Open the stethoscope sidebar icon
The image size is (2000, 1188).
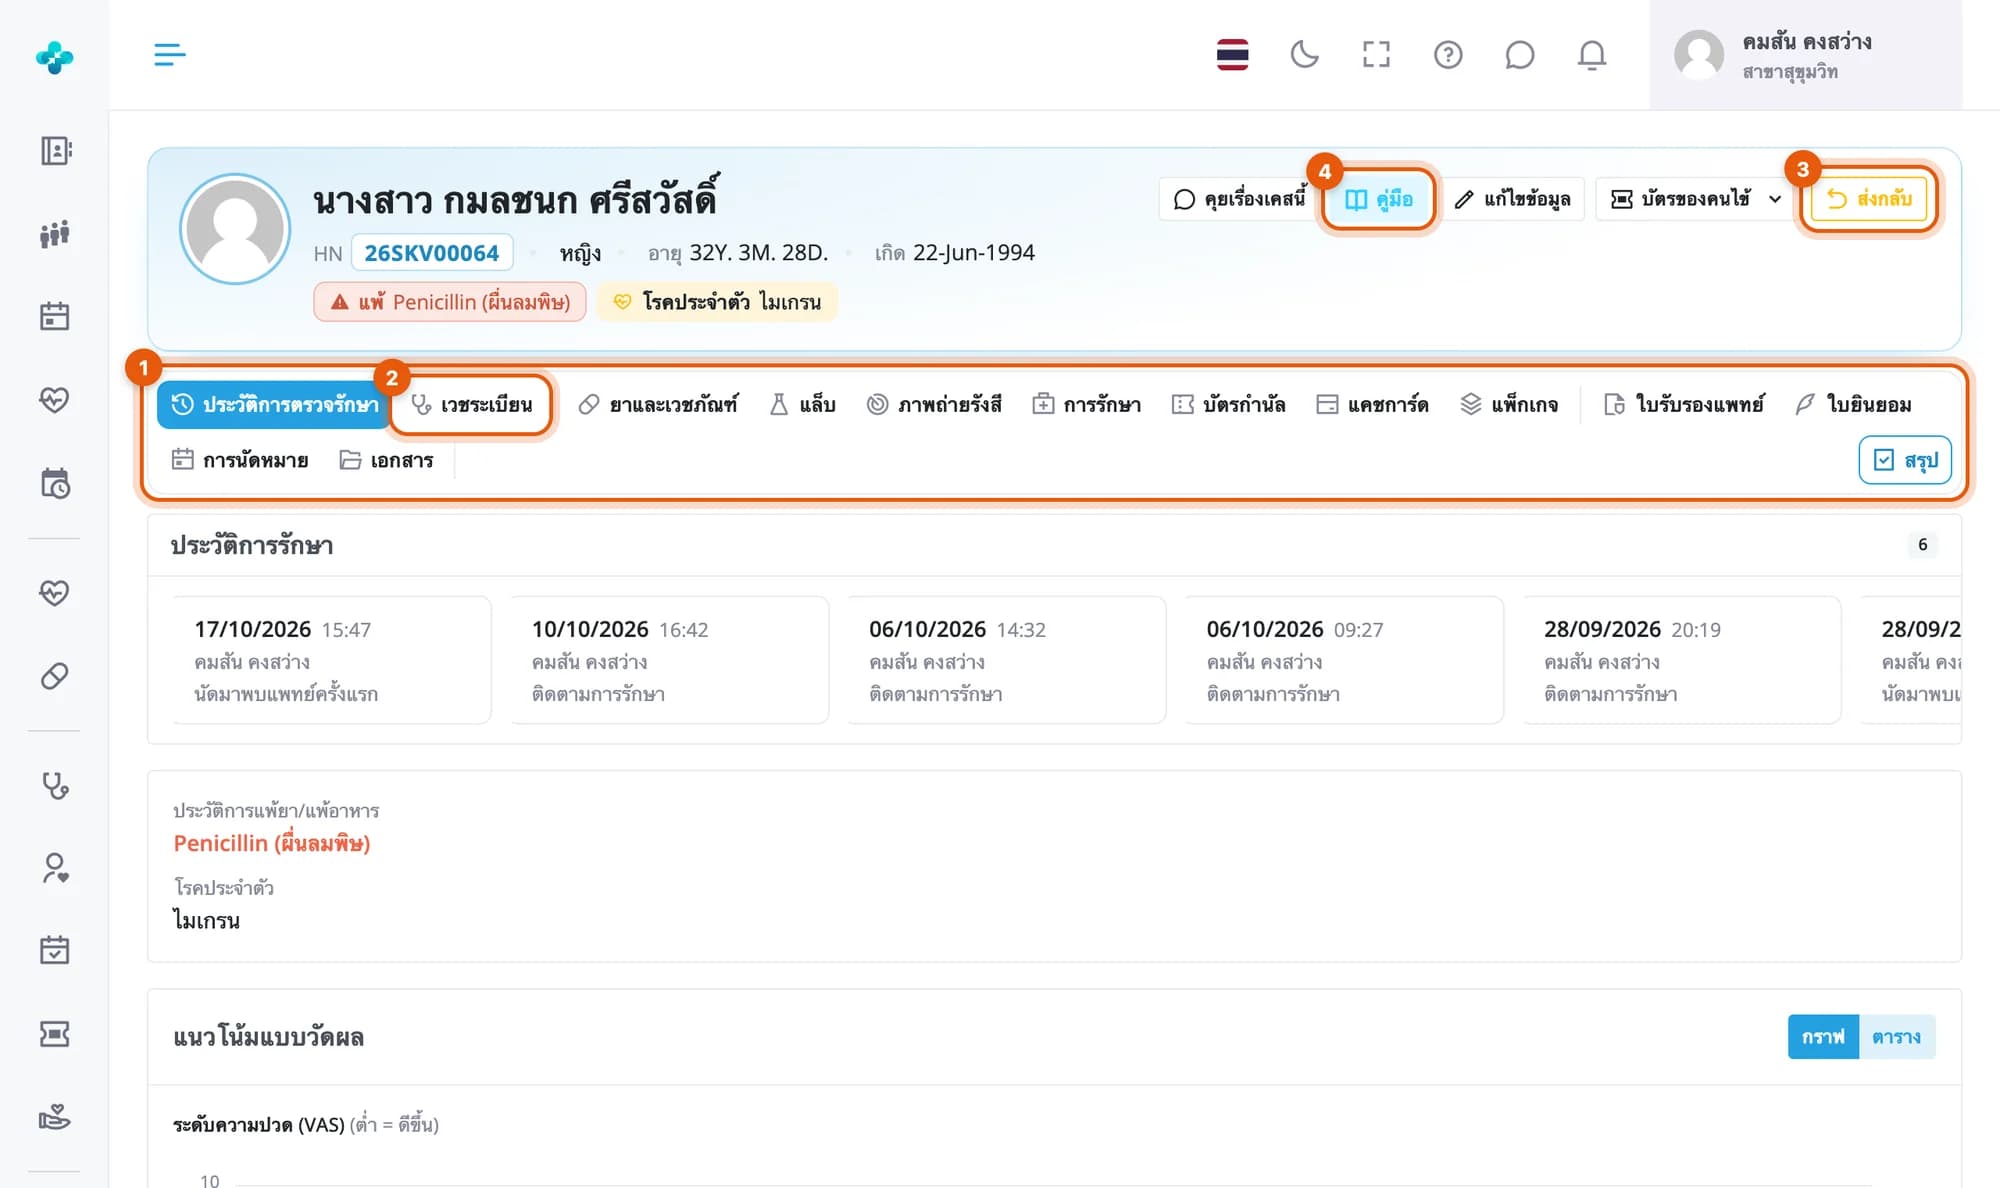(55, 786)
